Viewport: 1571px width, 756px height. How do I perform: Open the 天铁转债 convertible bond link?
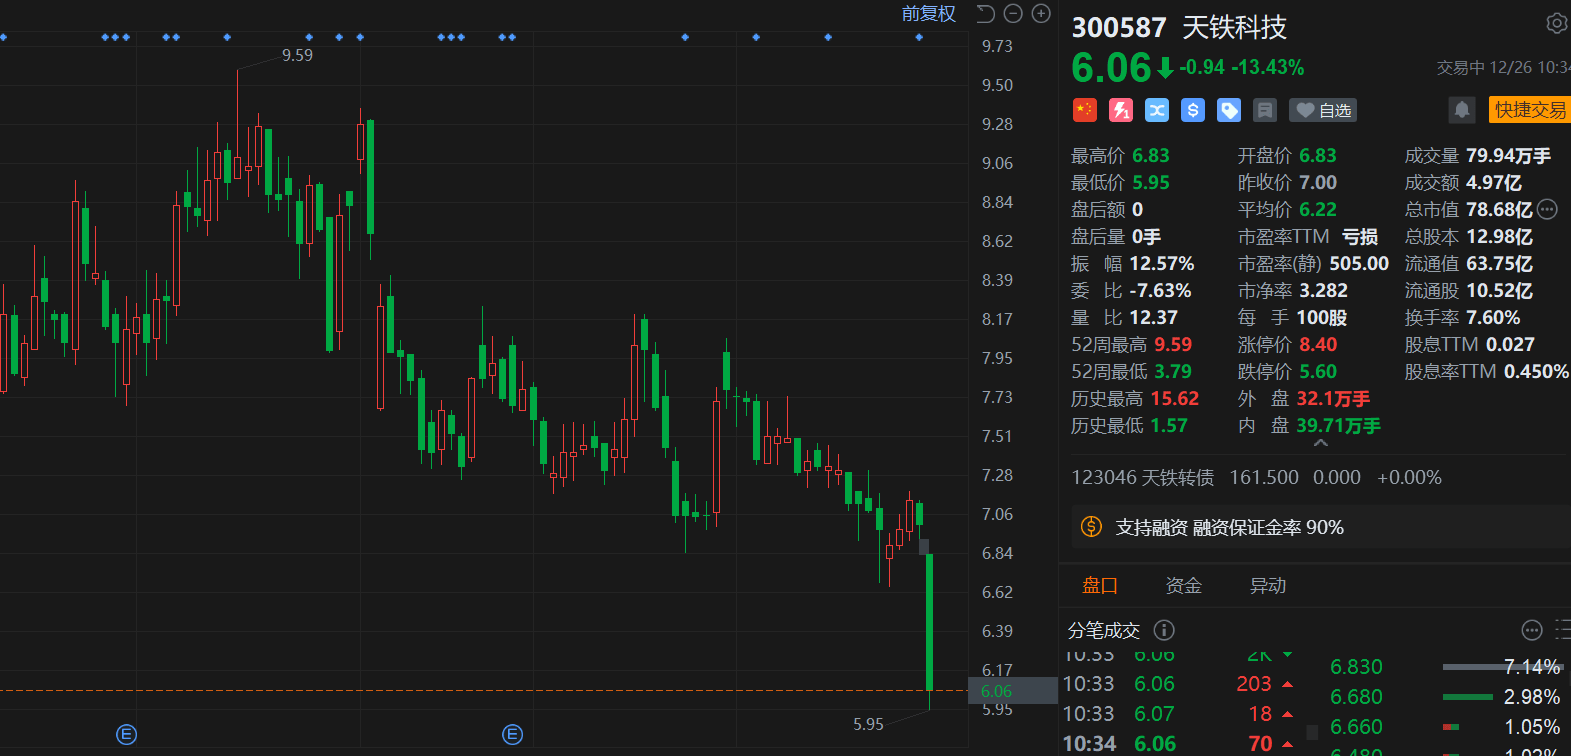1143,478
